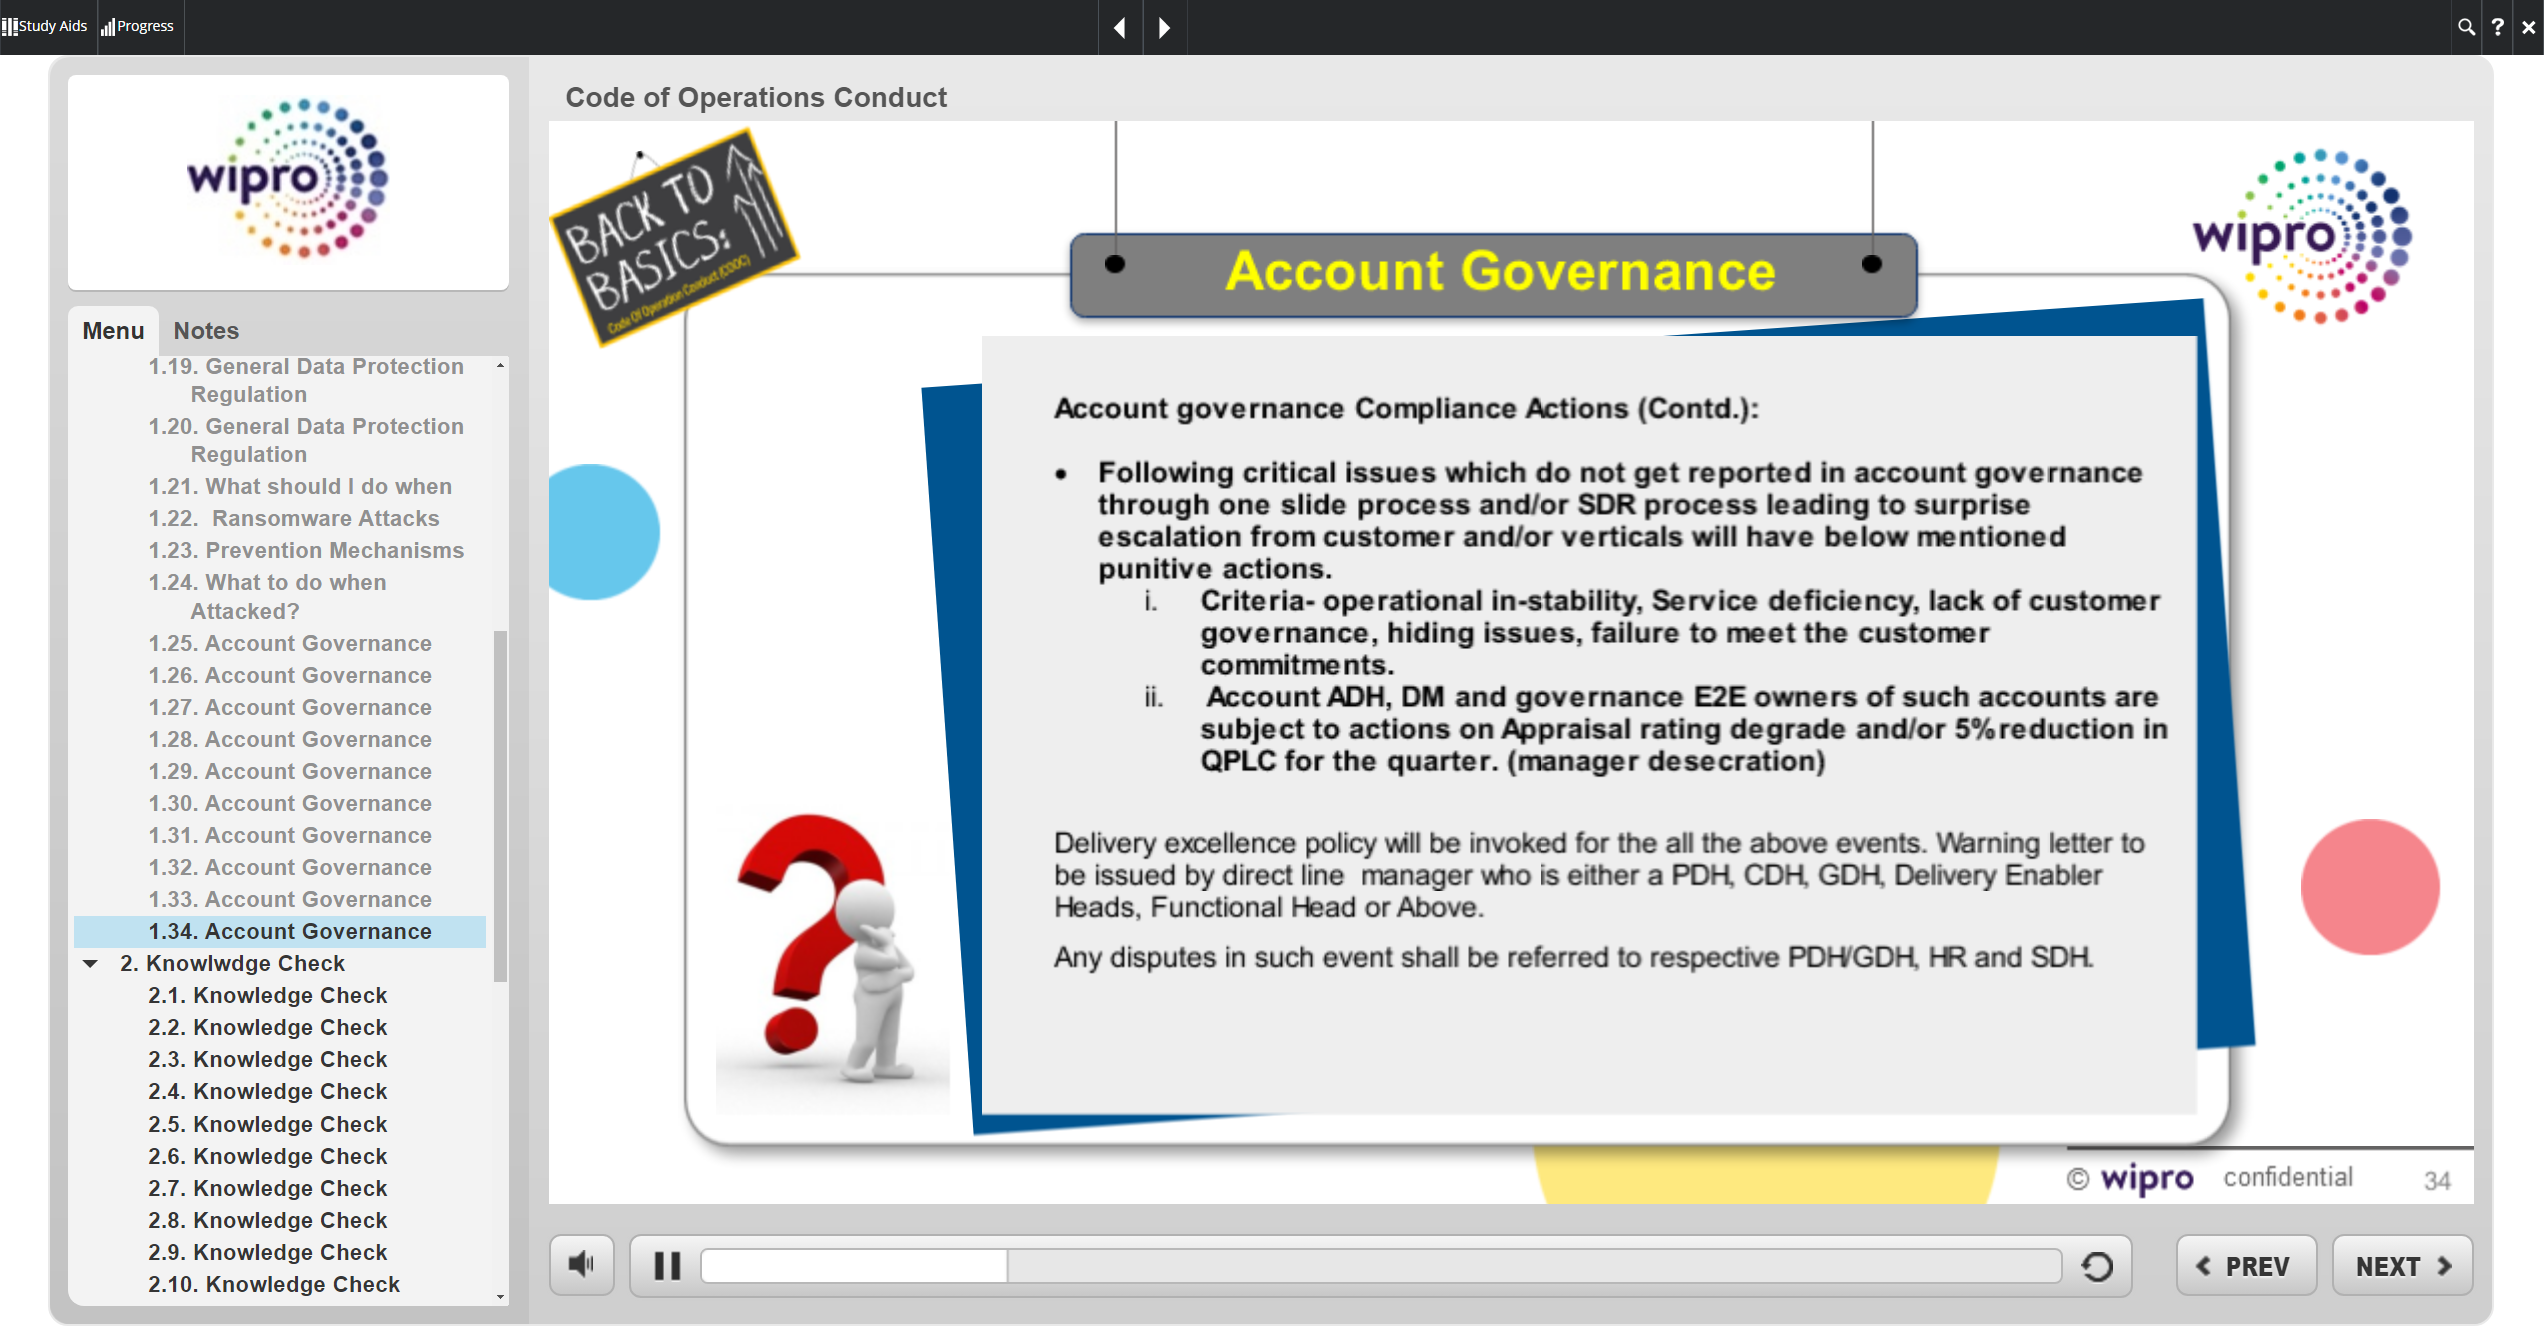This screenshot has width=2544, height=1332.
Task: Go to previous page arrow in top bar
Action: click(x=1120, y=27)
